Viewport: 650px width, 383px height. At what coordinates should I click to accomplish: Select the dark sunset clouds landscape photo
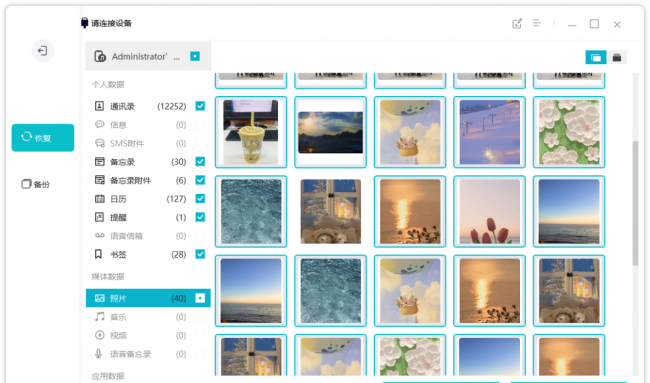330,132
